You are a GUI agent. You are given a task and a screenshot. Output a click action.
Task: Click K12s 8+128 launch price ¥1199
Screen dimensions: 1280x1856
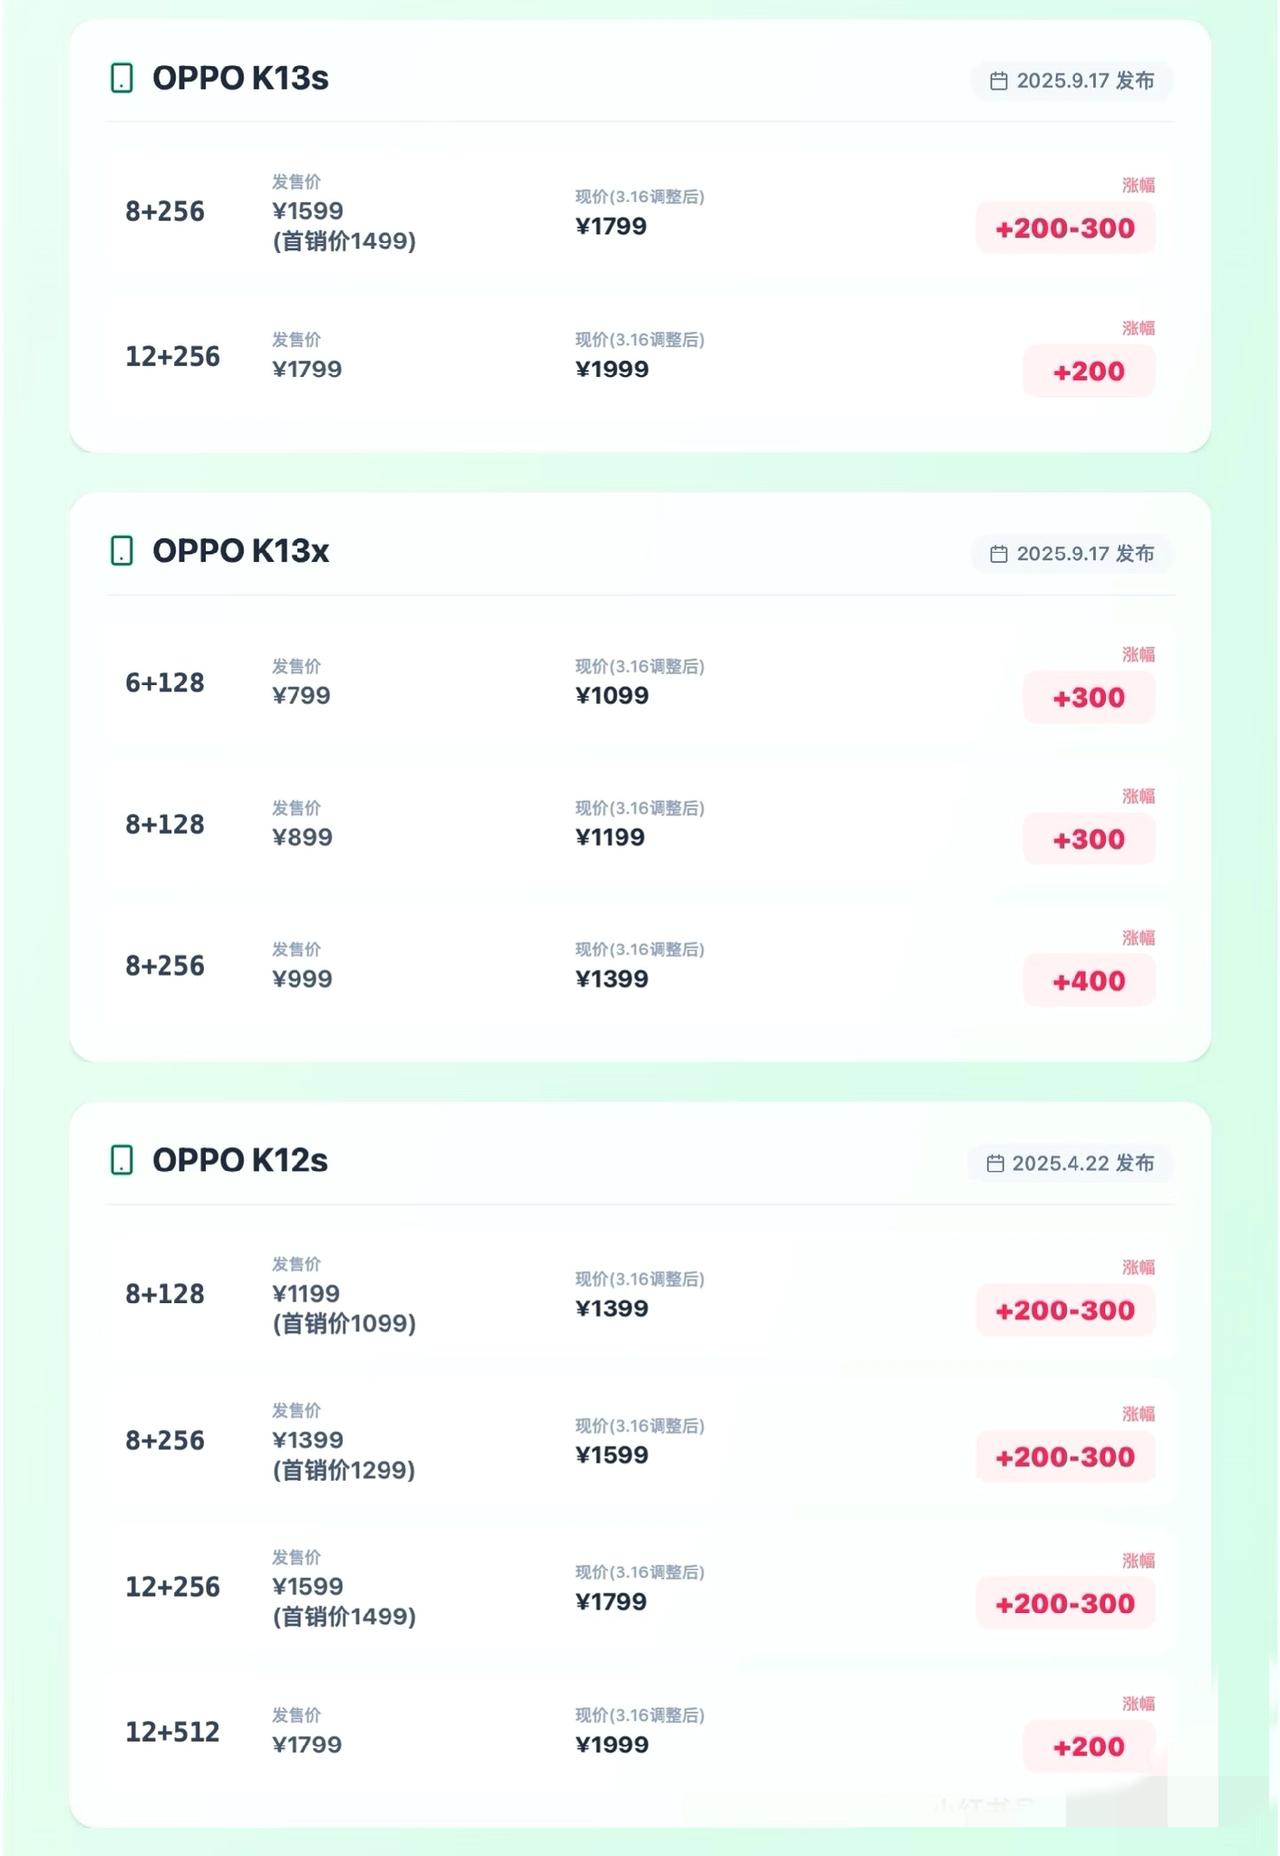[306, 1294]
